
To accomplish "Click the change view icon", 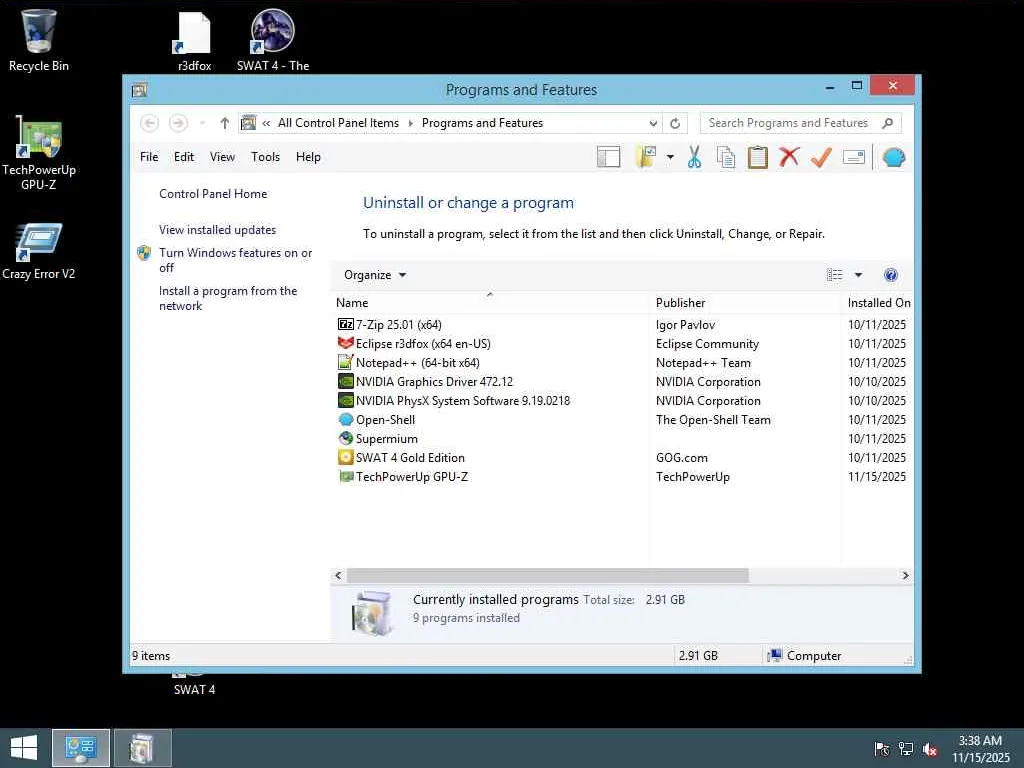I will (x=834, y=275).
